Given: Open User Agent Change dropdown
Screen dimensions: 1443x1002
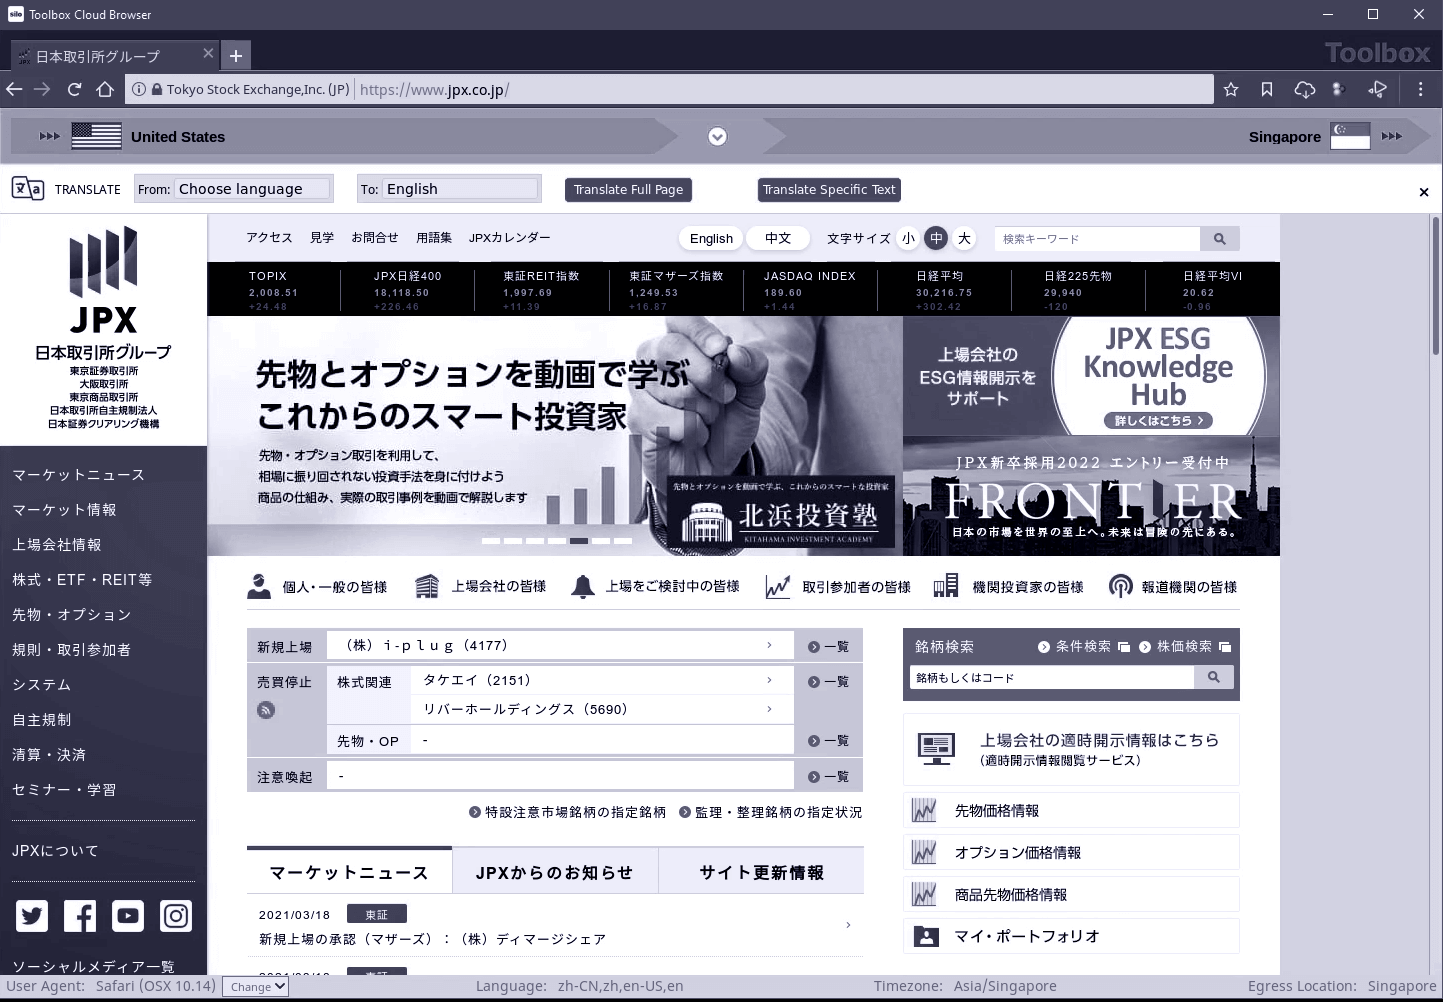Looking at the screenshot, I should tap(256, 986).
